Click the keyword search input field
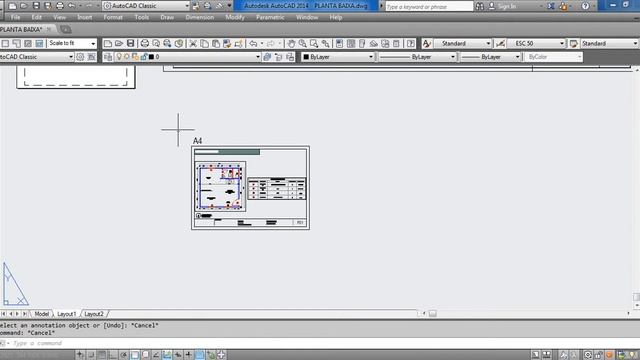The width and height of the screenshot is (640, 360). click(429, 7)
